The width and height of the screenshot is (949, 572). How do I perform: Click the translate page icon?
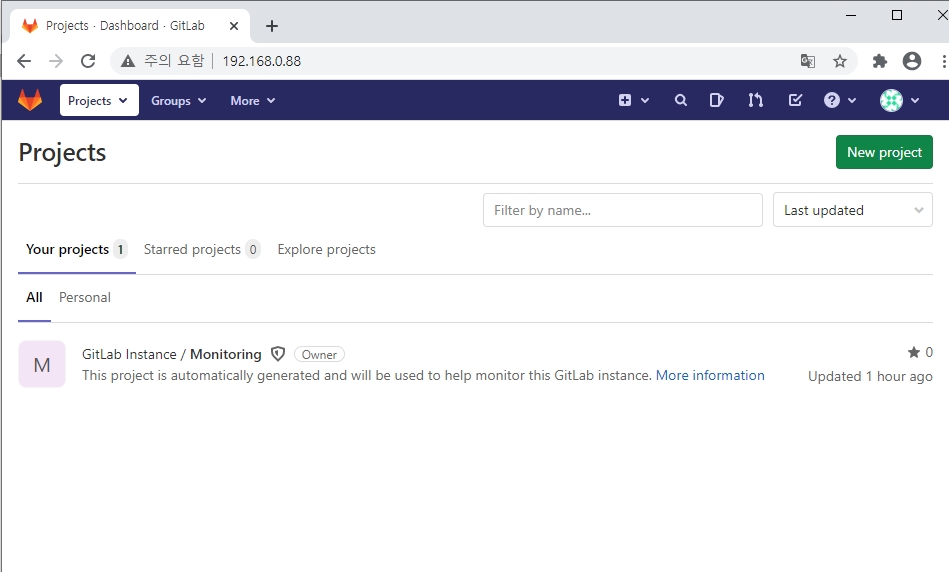point(807,61)
